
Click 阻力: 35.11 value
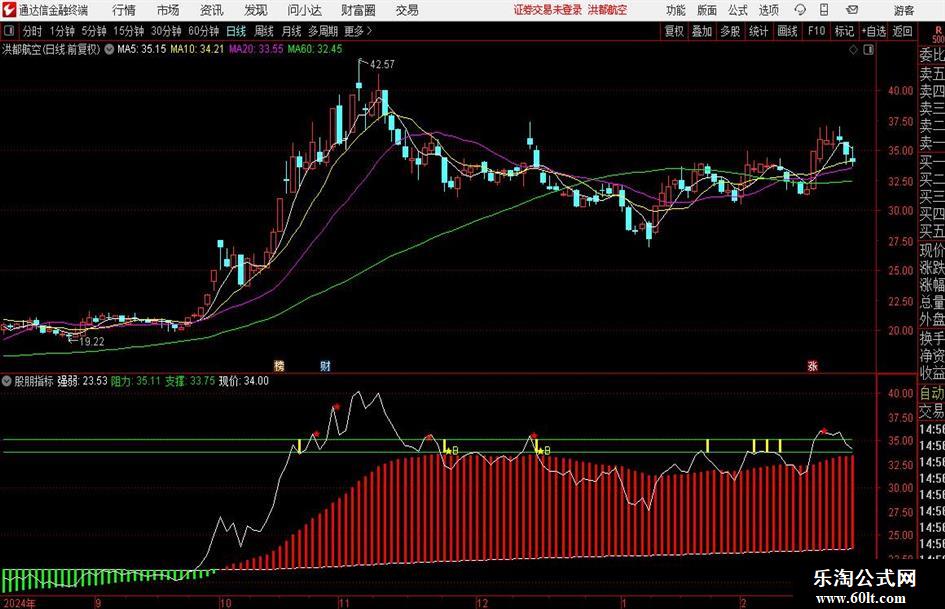click(136, 381)
